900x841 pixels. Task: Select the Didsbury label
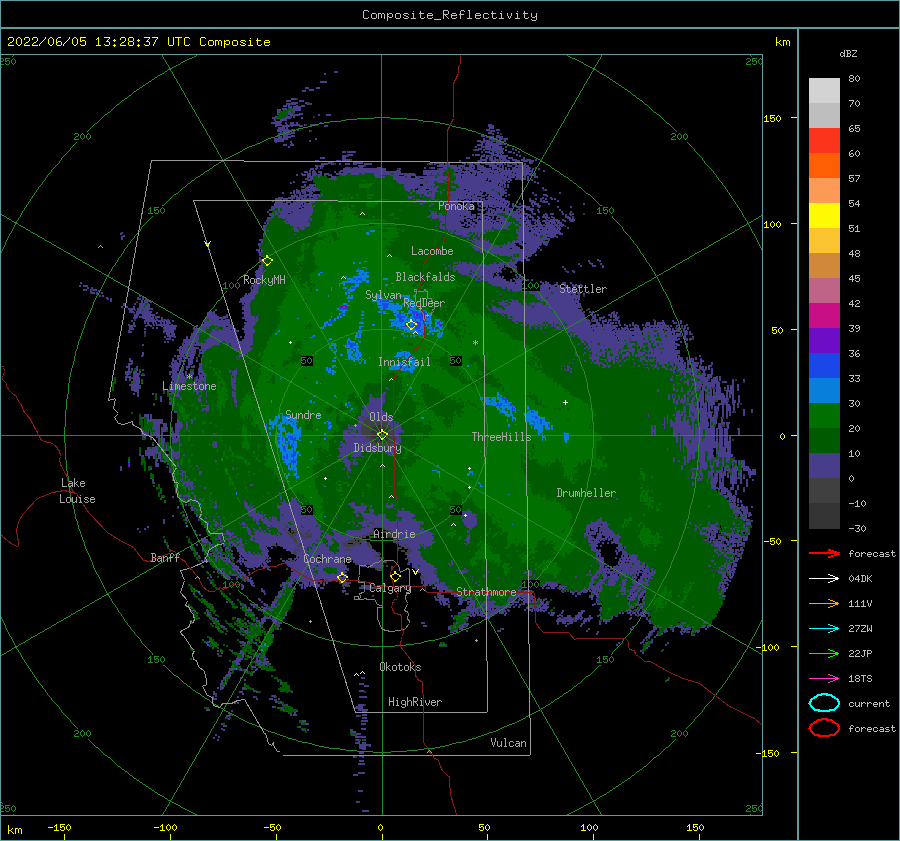click(x=377, y=448)
